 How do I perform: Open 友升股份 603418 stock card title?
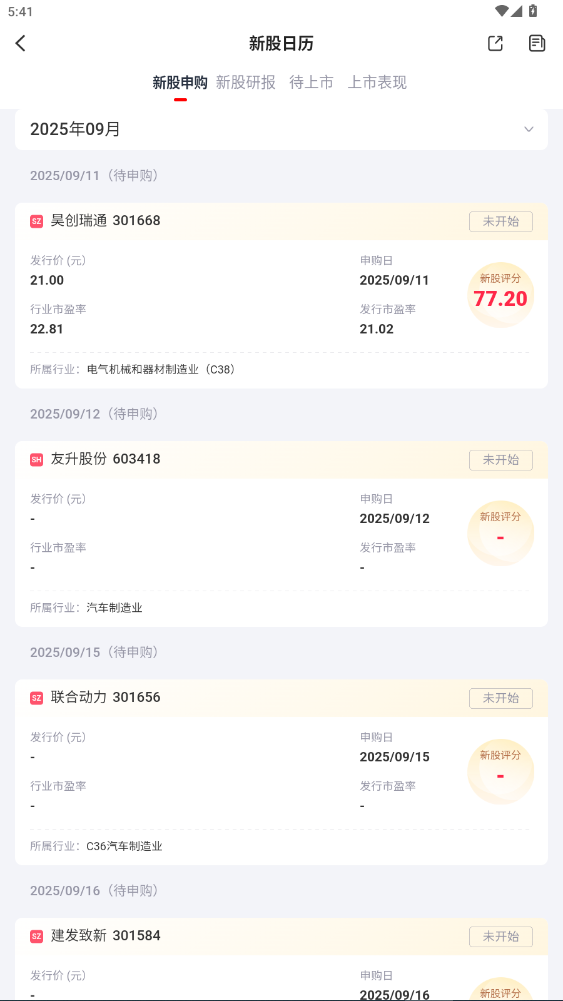pyautogui.click(x=105, y=459)
